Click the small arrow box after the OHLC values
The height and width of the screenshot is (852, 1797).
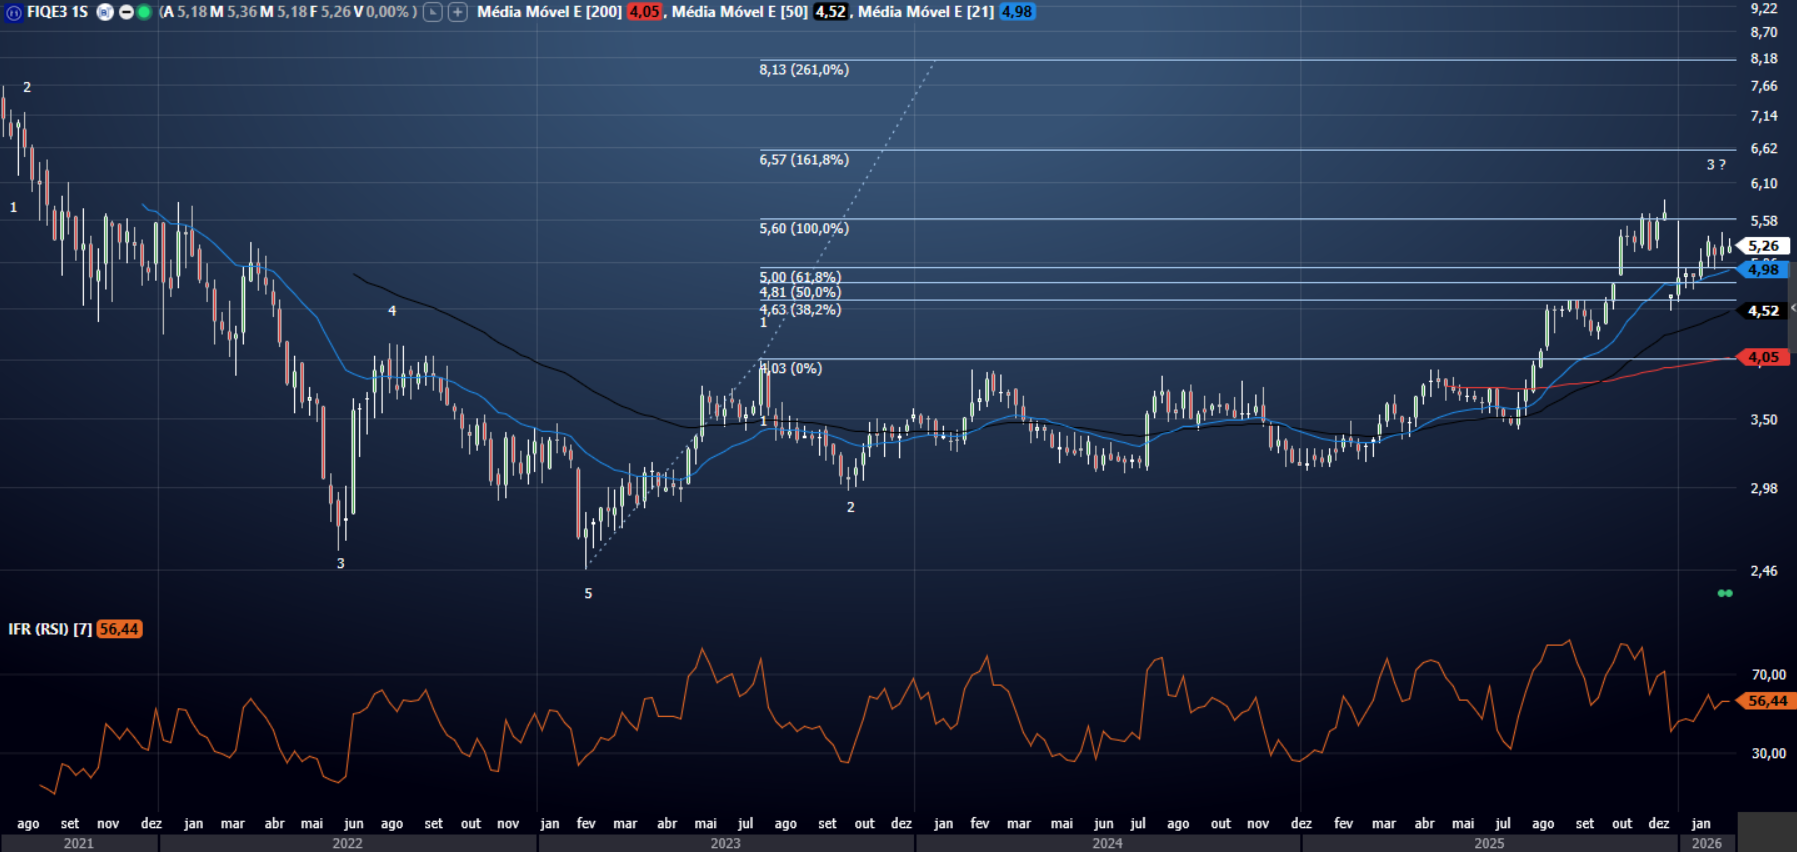click(x=432, y=12)
